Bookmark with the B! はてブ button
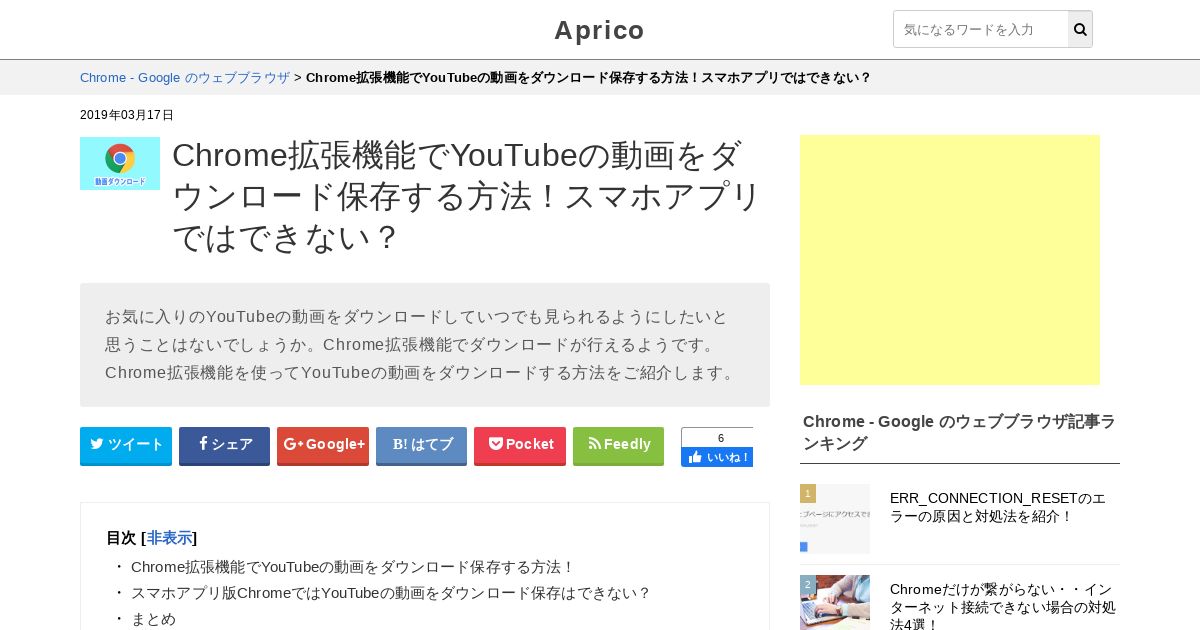The image size is (1200, 630). 421,445
